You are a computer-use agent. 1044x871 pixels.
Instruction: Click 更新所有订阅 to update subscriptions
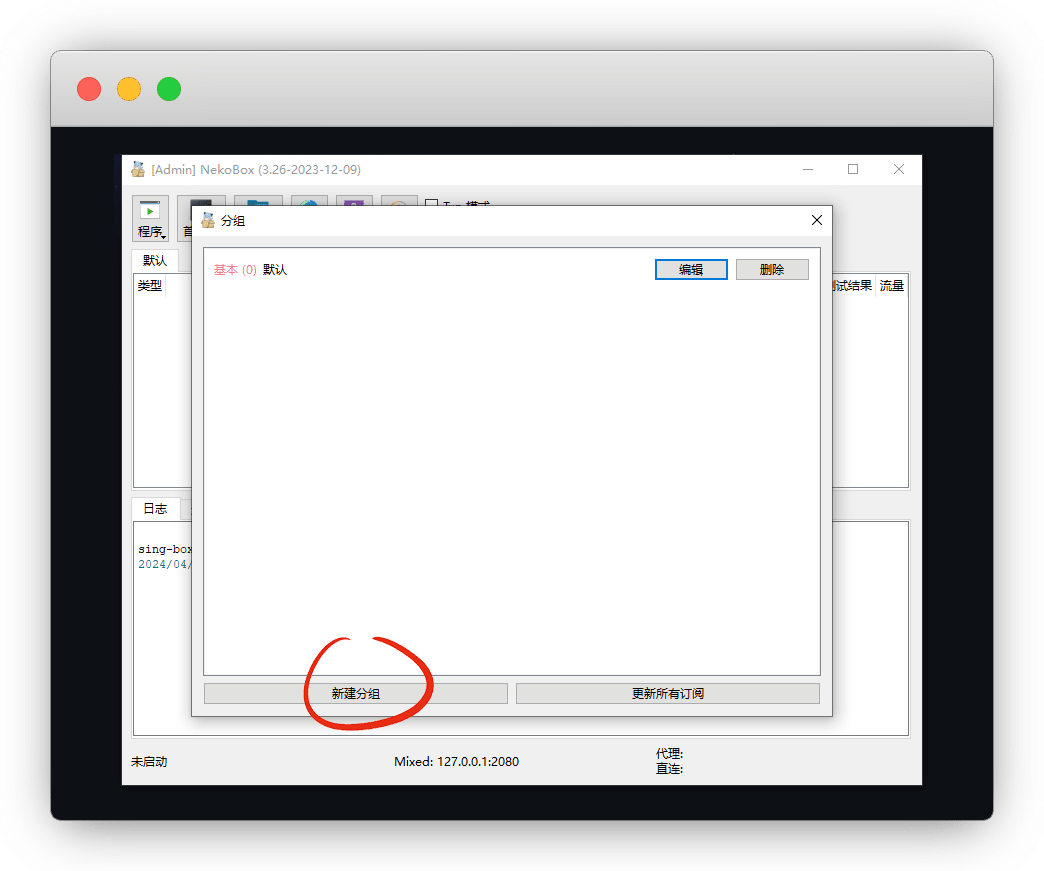point(668,693)
